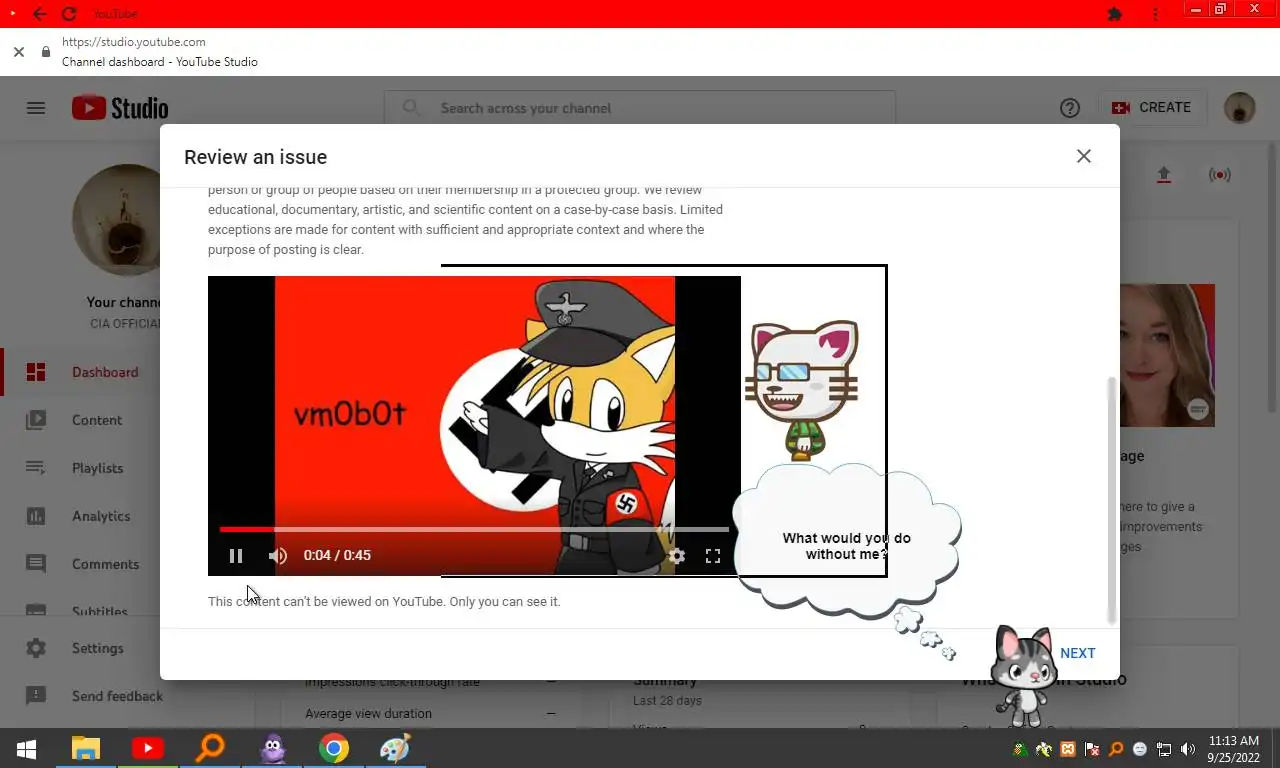Click the 0:04 / 0:45 time display
Image resolution: width=1280 pixels, height=768 pixels.
(x=337, y=556)
